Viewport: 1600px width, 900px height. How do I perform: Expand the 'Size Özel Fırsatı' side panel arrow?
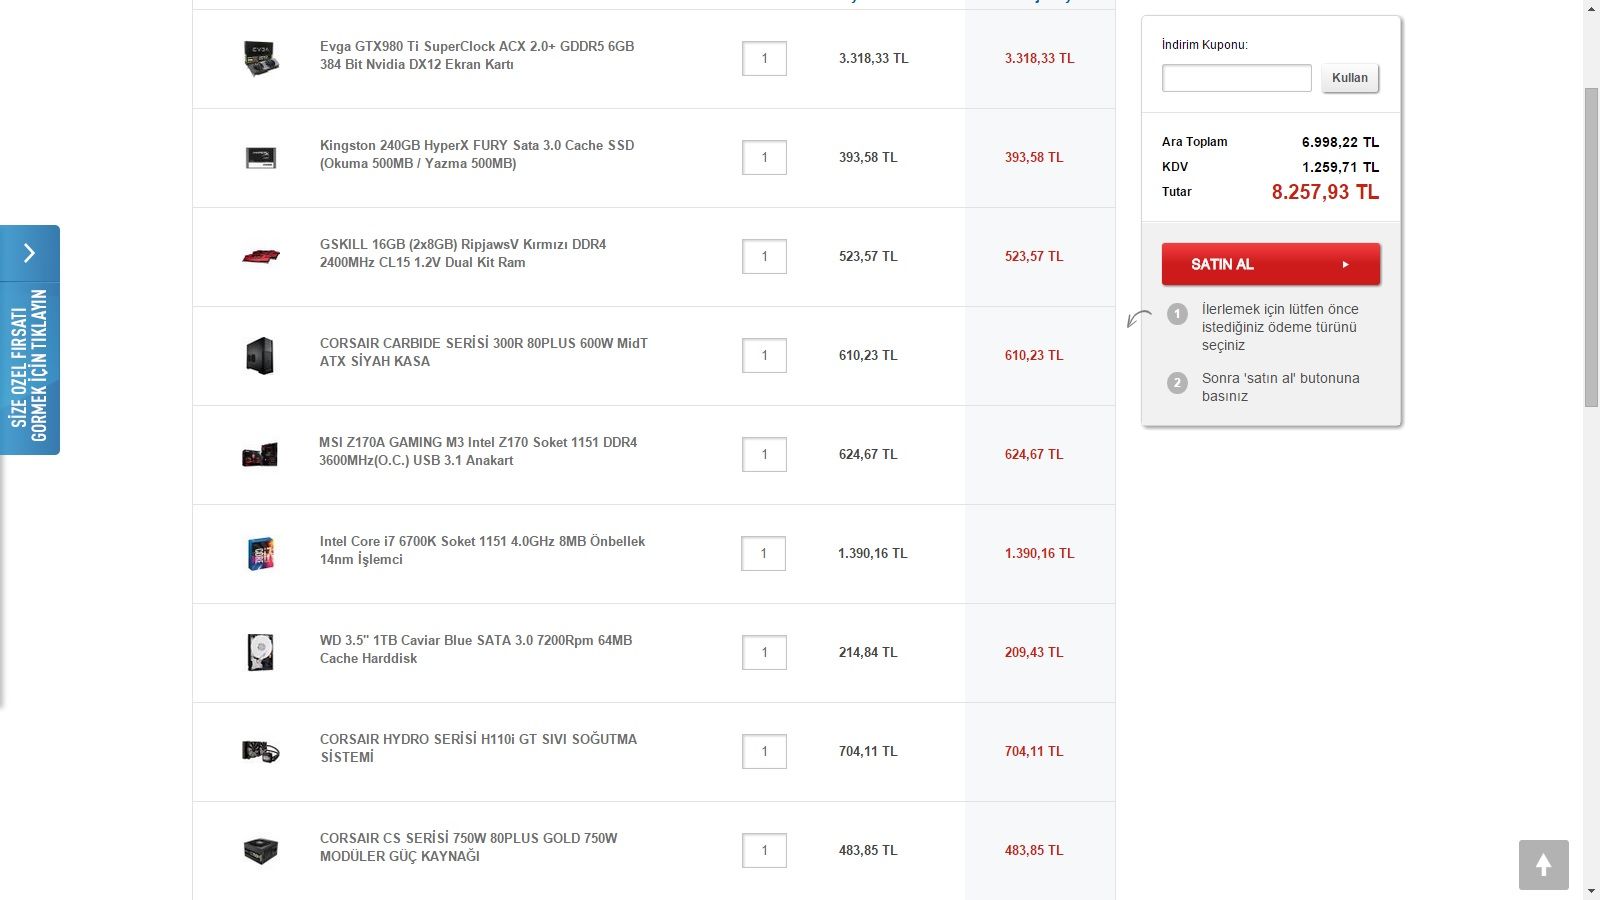30,253
